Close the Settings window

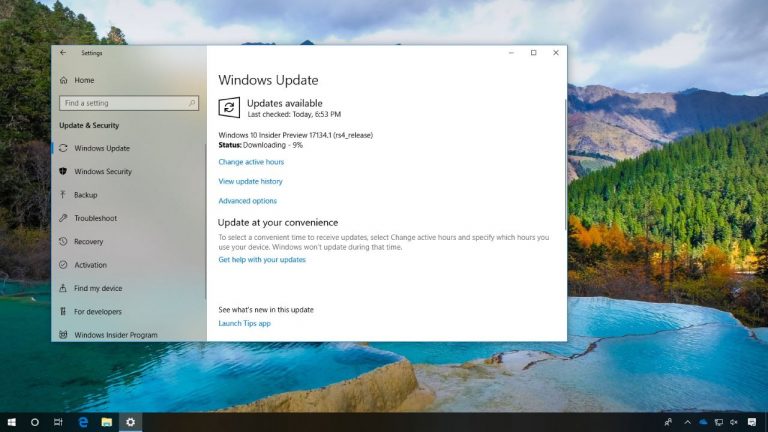[x=556, y=52]
